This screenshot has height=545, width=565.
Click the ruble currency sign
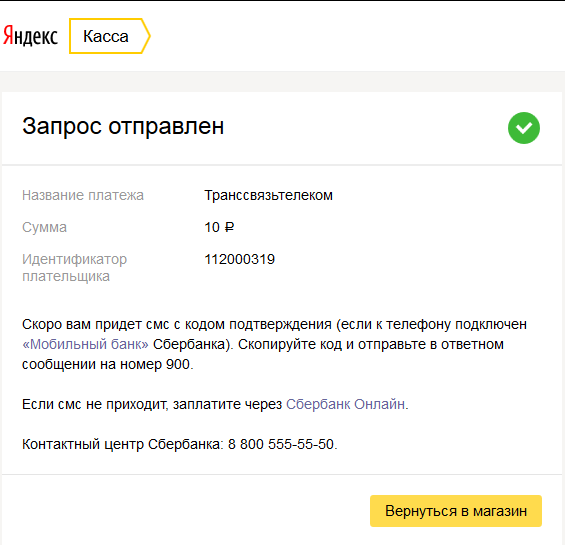coord(230,227)
